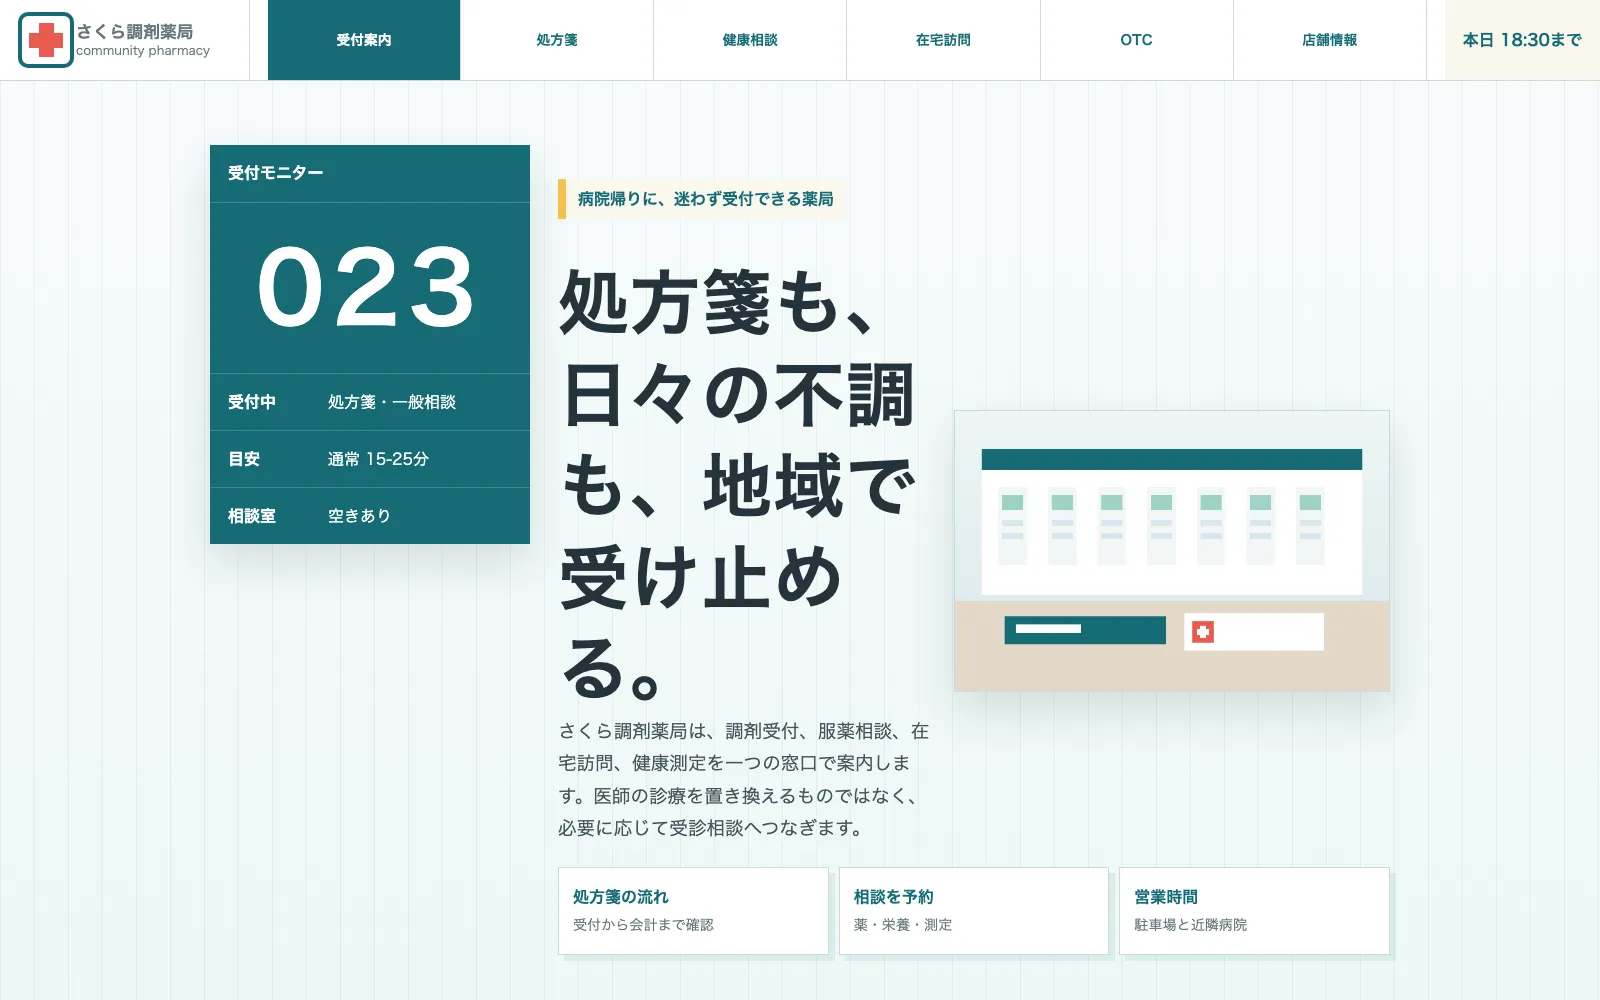Click the 目安 row label
Image resolution: width=1600 pixels, height=1000 pixels.
[x=244, y=459]
